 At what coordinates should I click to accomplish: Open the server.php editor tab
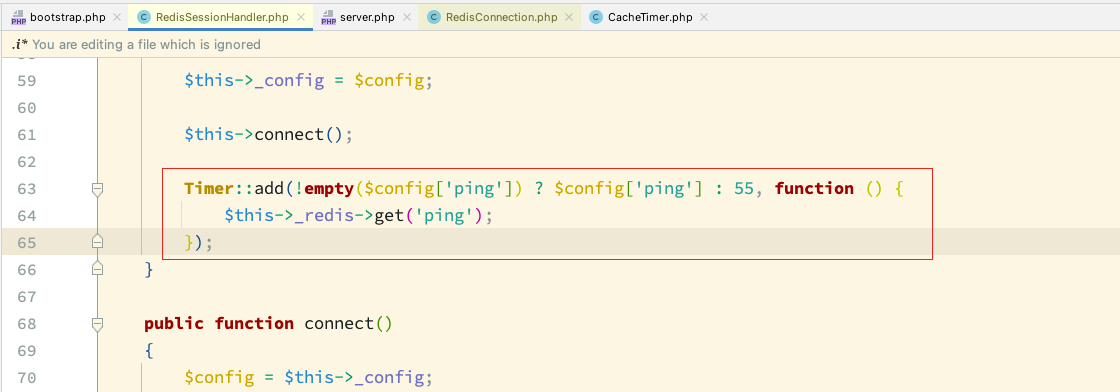click(x=366, y=17)
